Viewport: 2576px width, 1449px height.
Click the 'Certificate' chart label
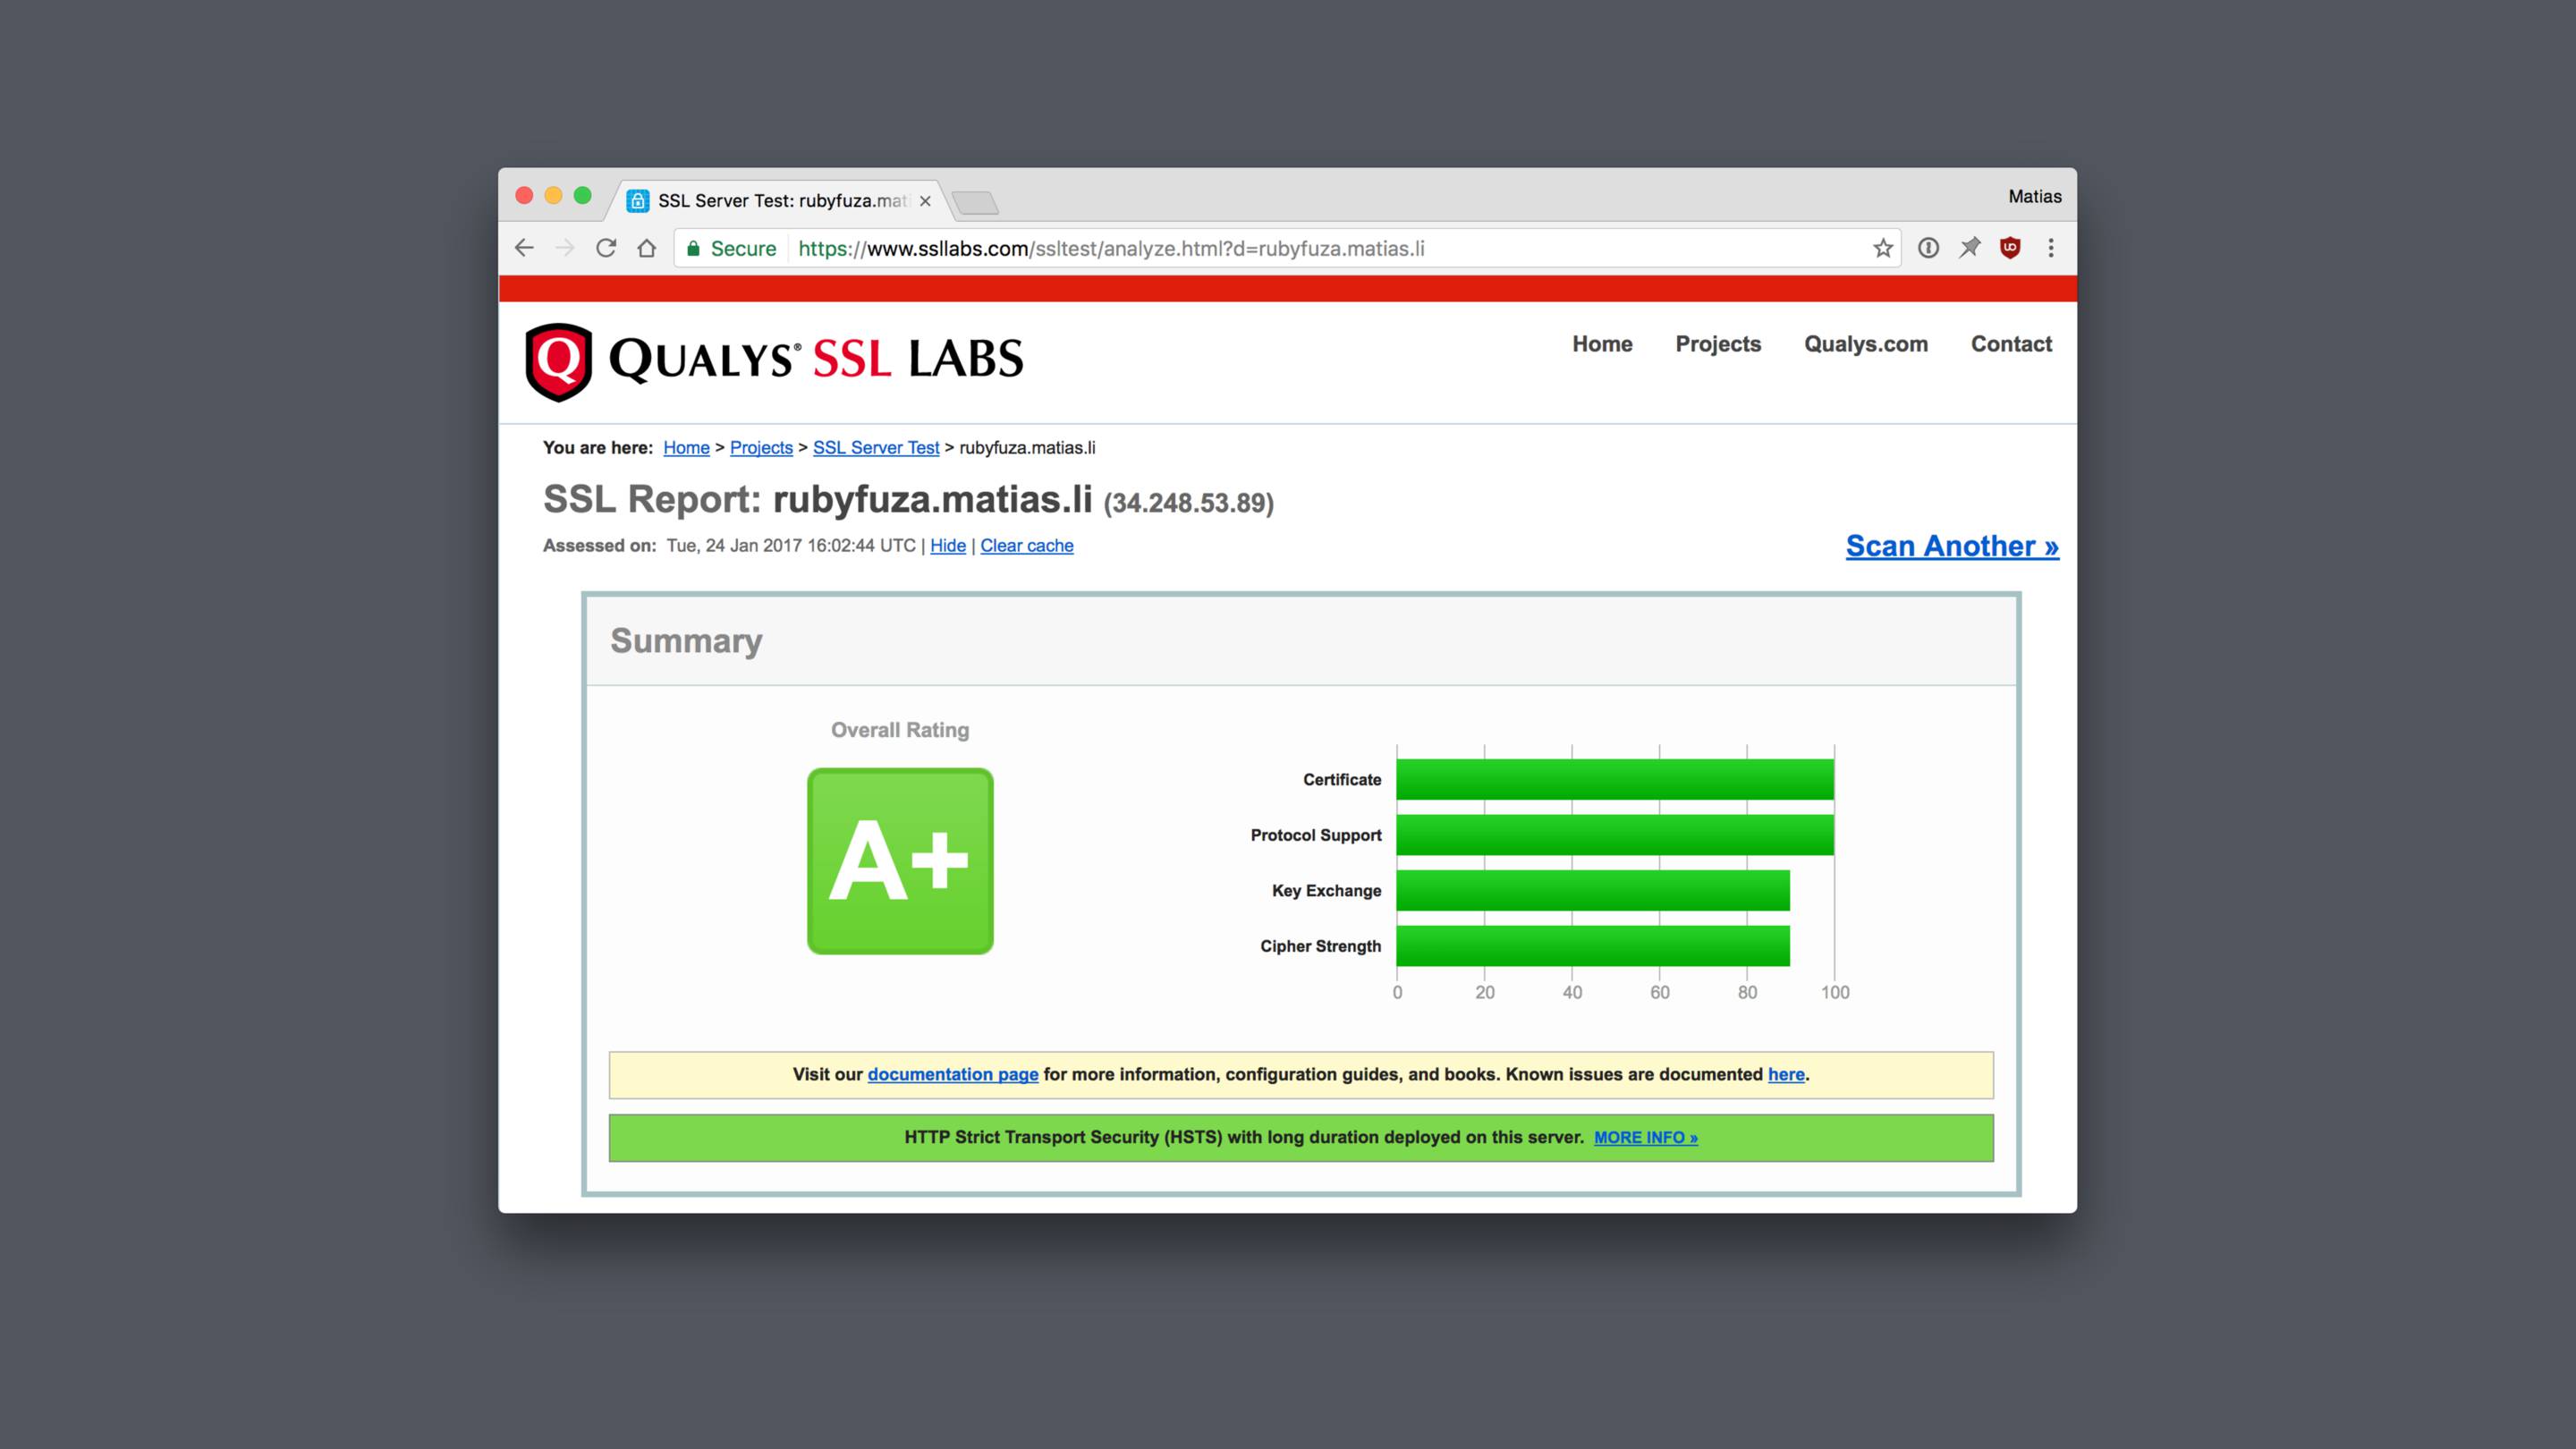(1342, 780)
